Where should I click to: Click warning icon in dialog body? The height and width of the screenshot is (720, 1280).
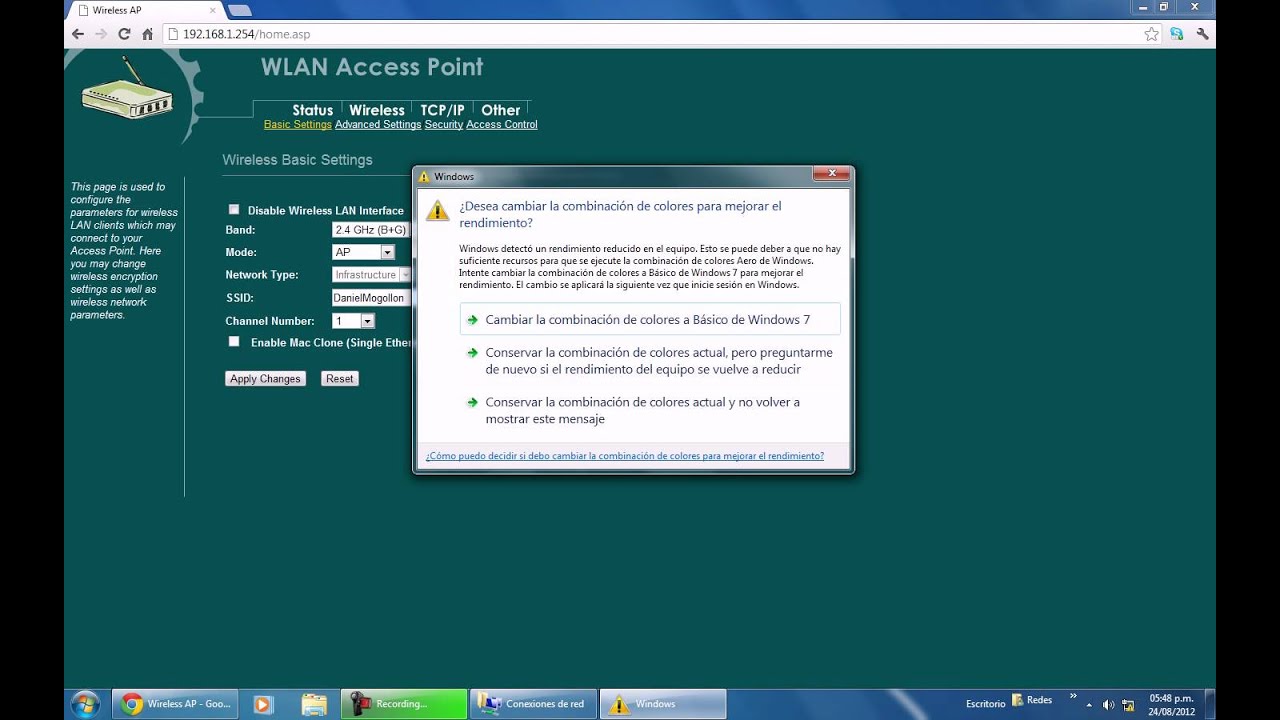(x=437, y=210)
